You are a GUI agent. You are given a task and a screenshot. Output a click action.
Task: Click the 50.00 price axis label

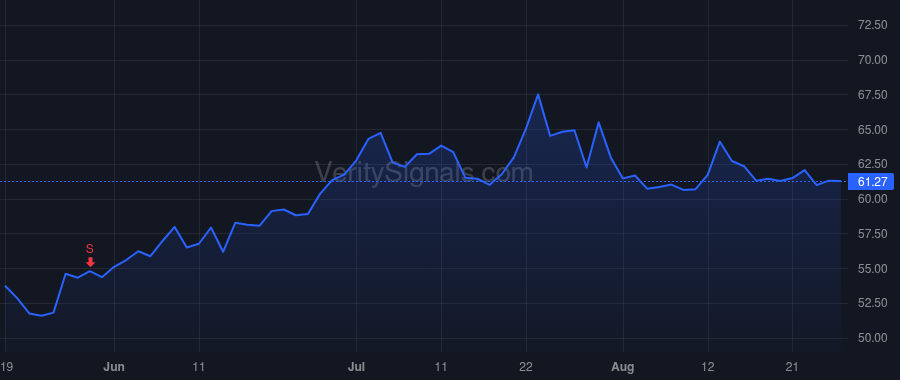point(872,338)
